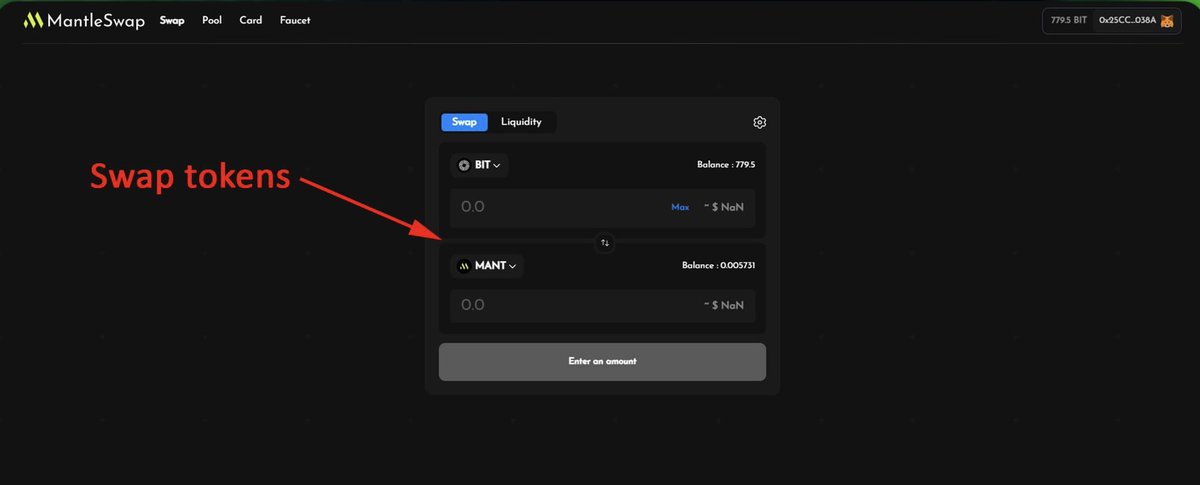Select the Swap tab in the panel
Image resolution: width=1200 pixels, height=485 pixels.
coord(464,122)
